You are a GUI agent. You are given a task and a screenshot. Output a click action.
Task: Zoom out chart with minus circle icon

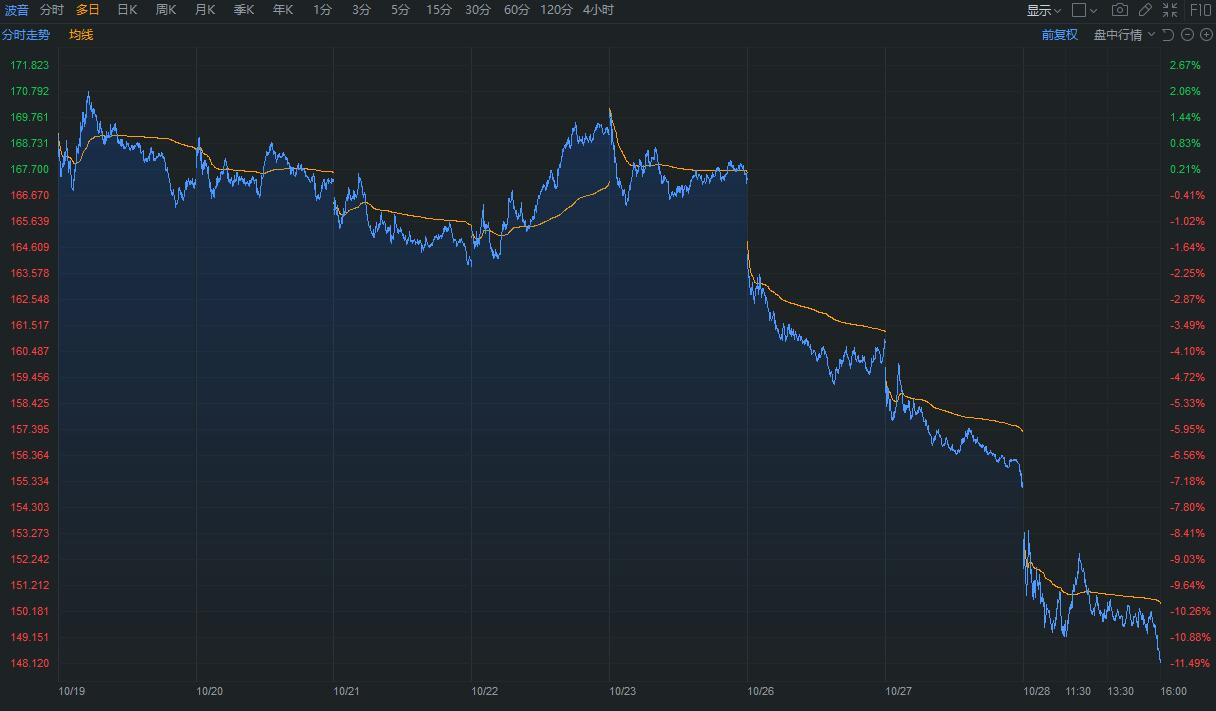pyautogui.click(x=1187, y=35)
